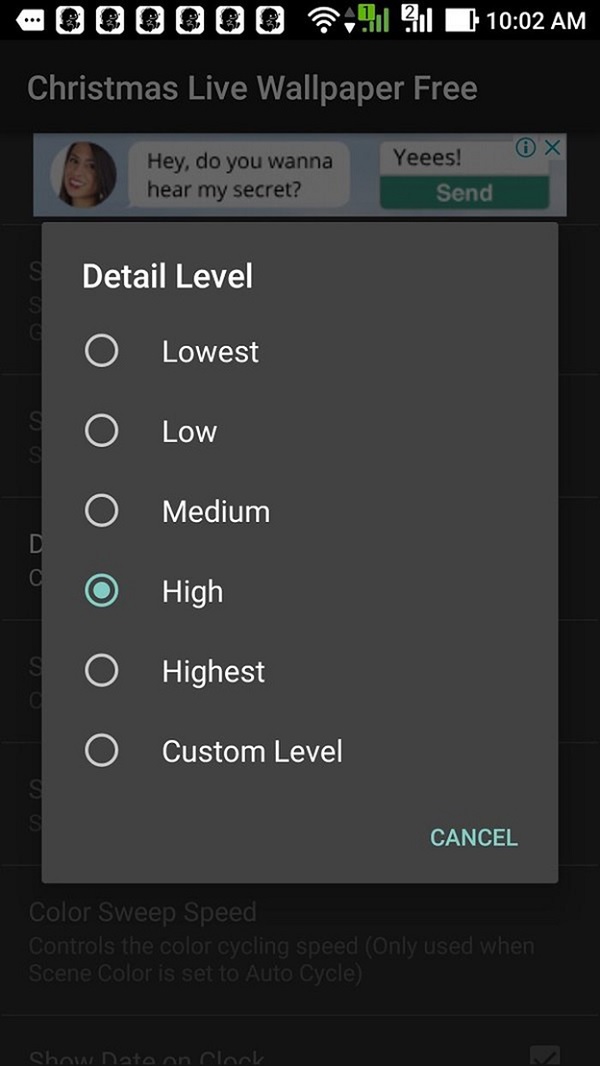This screenshot has width=600, height=1066.
Task: Select the Custom Level radio button
Action: [102, 751]
